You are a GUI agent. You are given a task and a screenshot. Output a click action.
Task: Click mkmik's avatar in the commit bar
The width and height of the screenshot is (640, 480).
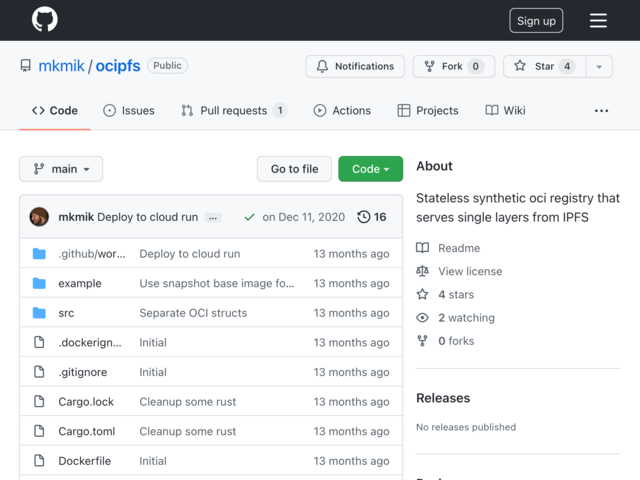[39, 217]
